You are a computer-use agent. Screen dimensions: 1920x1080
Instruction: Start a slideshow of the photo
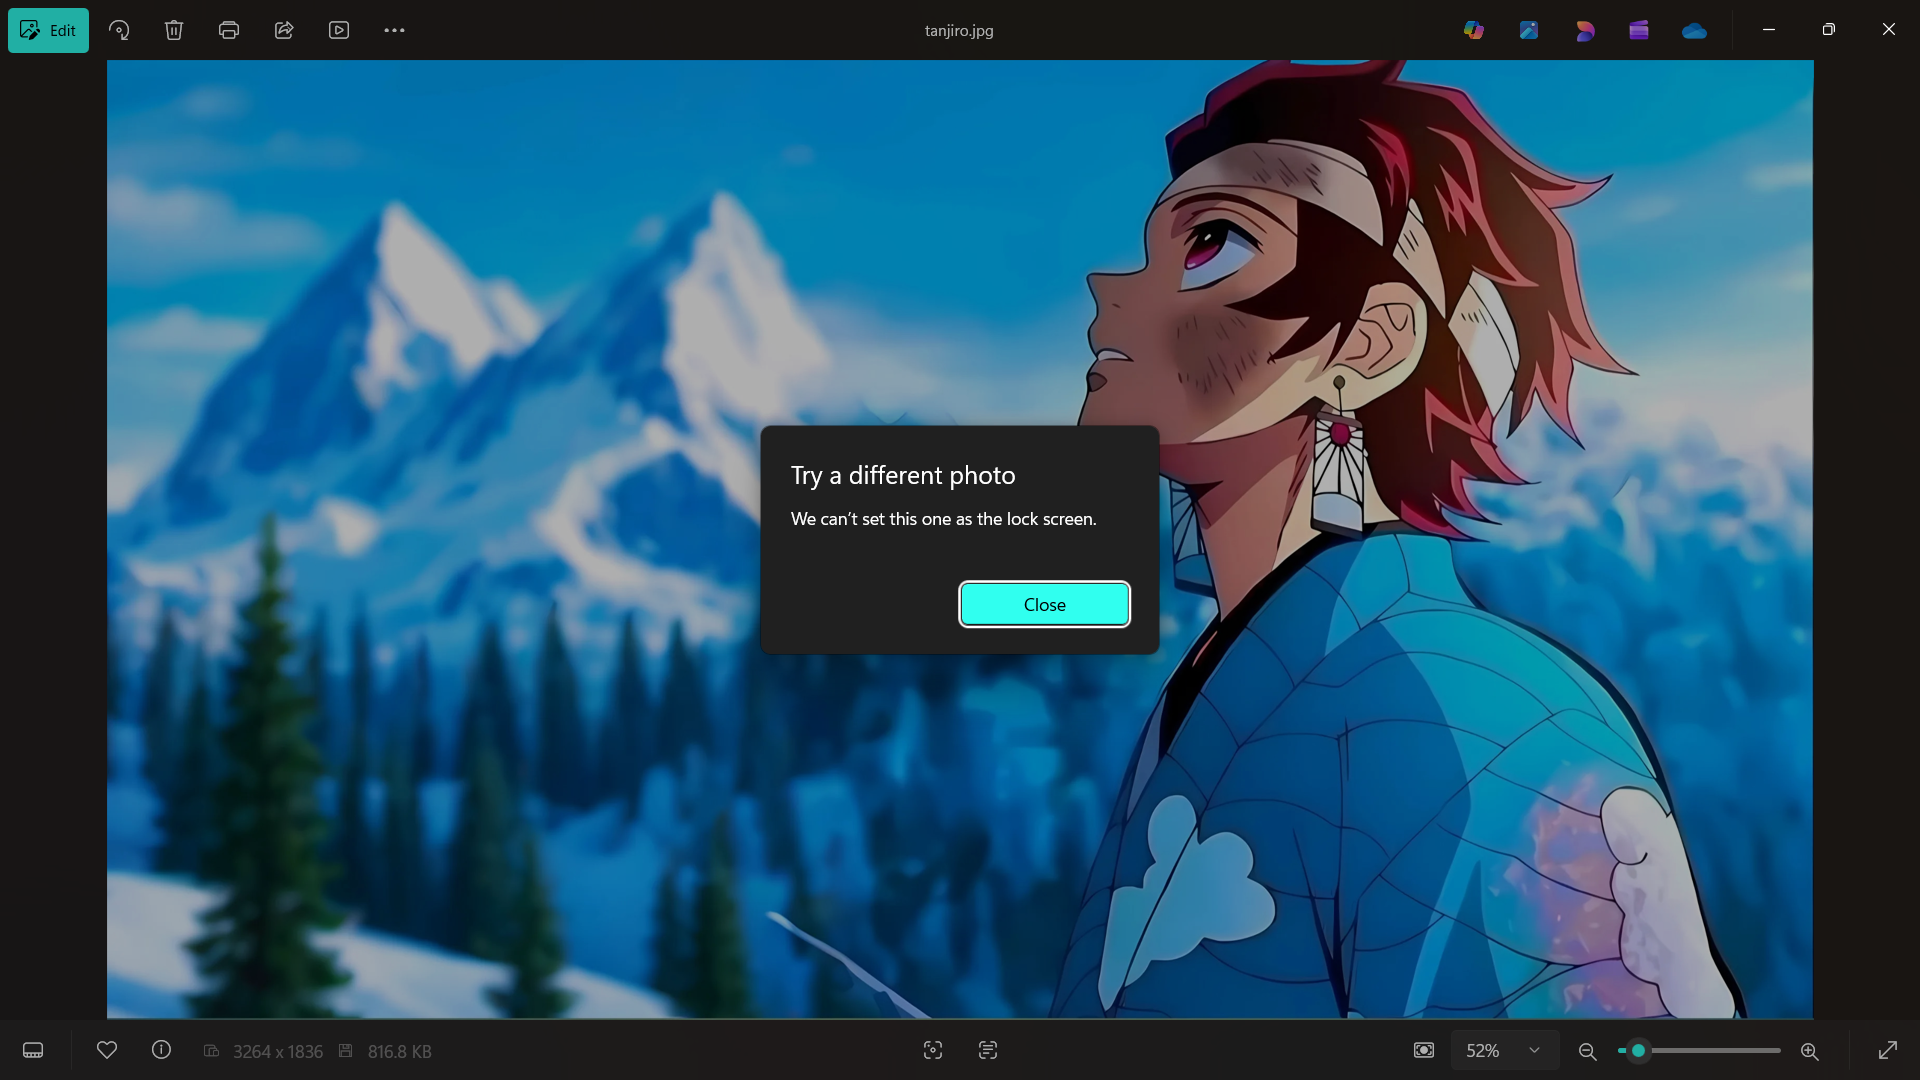coord(339,30)
